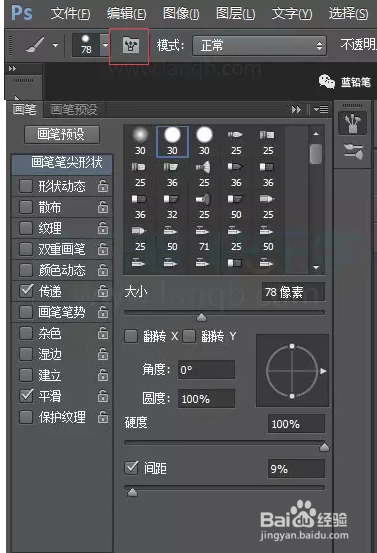Click the 角度 angle input field
377x553 pixels.
[x=206, y=370]
